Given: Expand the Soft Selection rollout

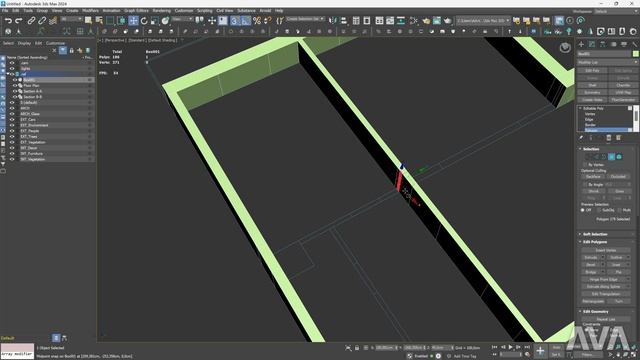Looking at the screenshot, I should click(x=595, y=234).
